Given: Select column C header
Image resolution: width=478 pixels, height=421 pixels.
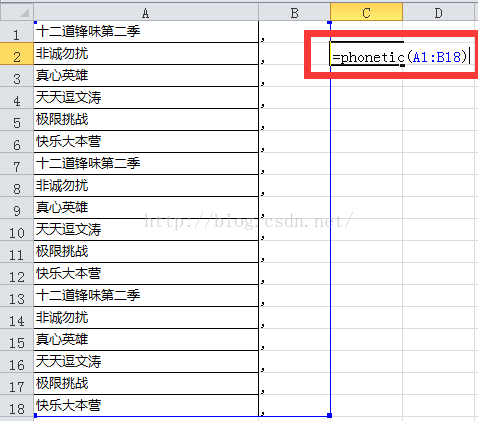Looking at the screenshot, I should [x=366, y=13].
